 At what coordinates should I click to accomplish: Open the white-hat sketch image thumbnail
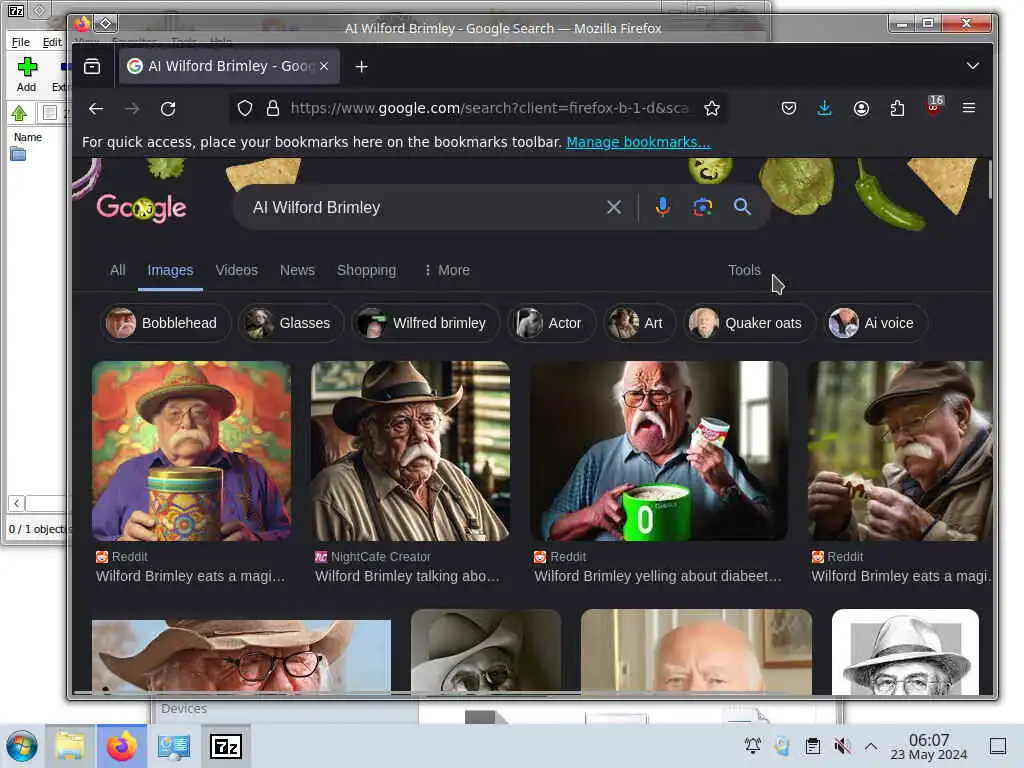905,652
